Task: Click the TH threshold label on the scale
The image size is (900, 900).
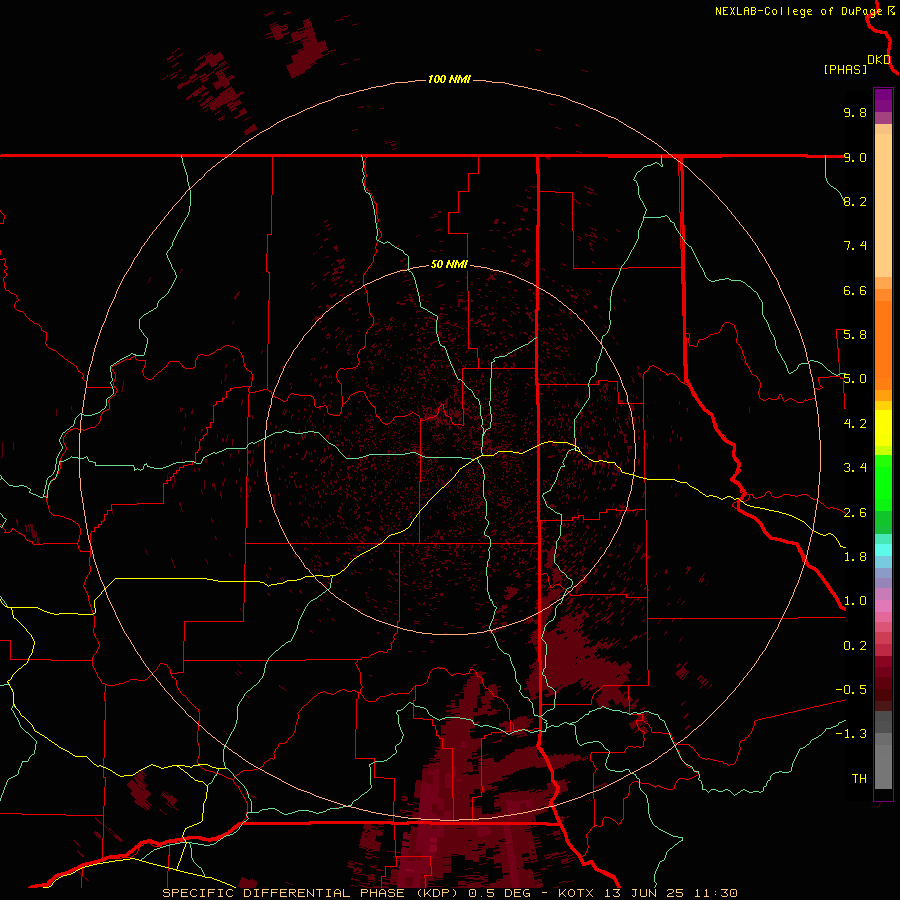Action: click(x=859, y=779)
